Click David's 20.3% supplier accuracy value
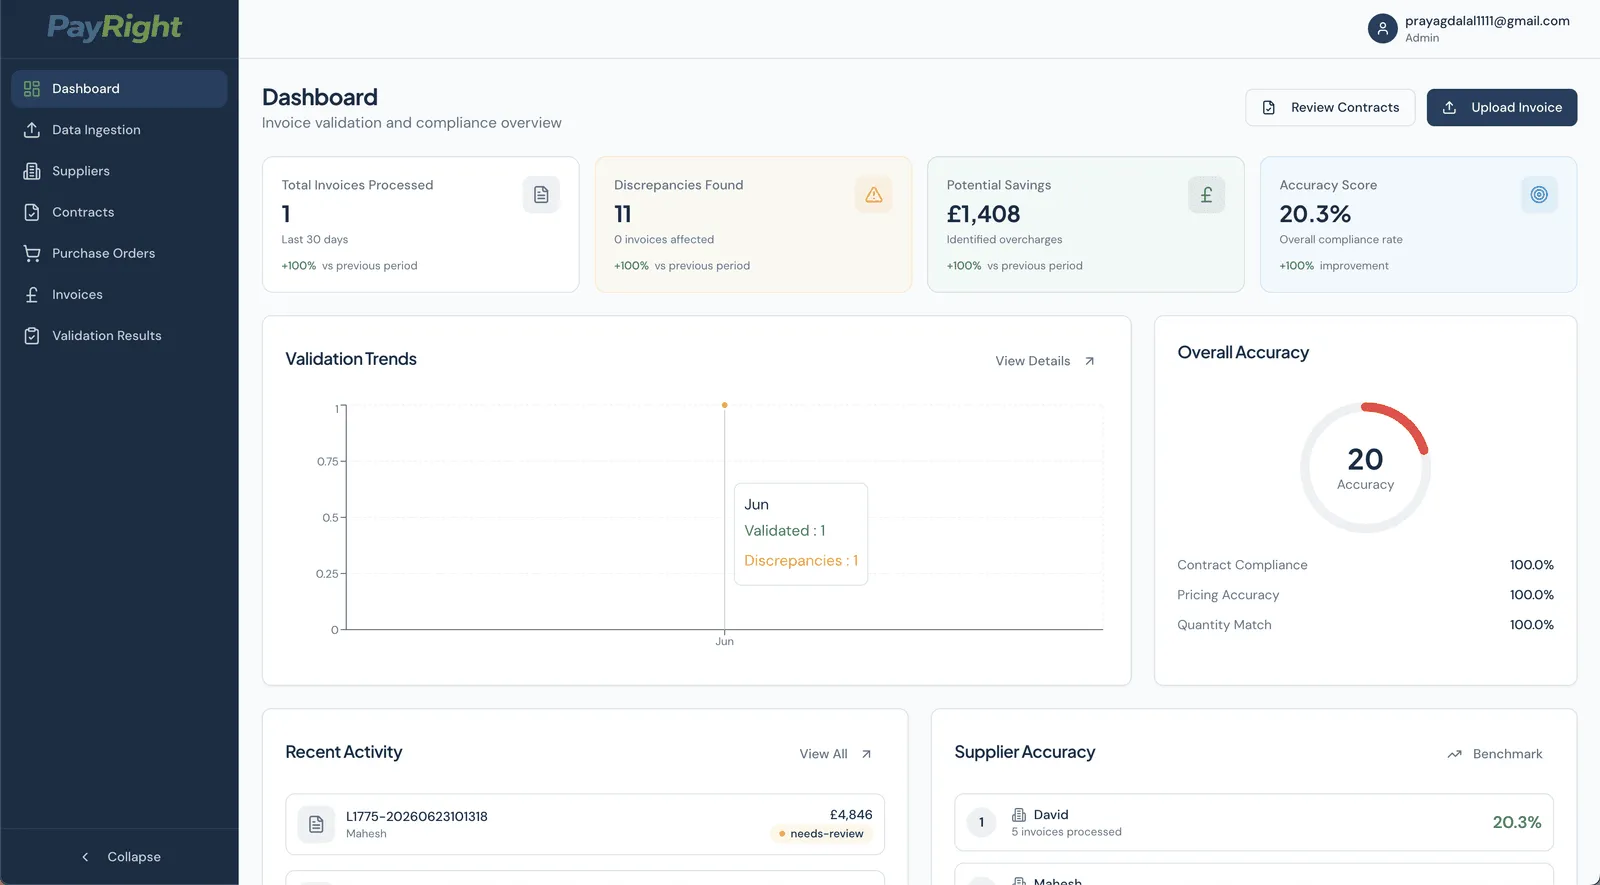This screenshot has width=1600, height=885. click(1517, 822)
